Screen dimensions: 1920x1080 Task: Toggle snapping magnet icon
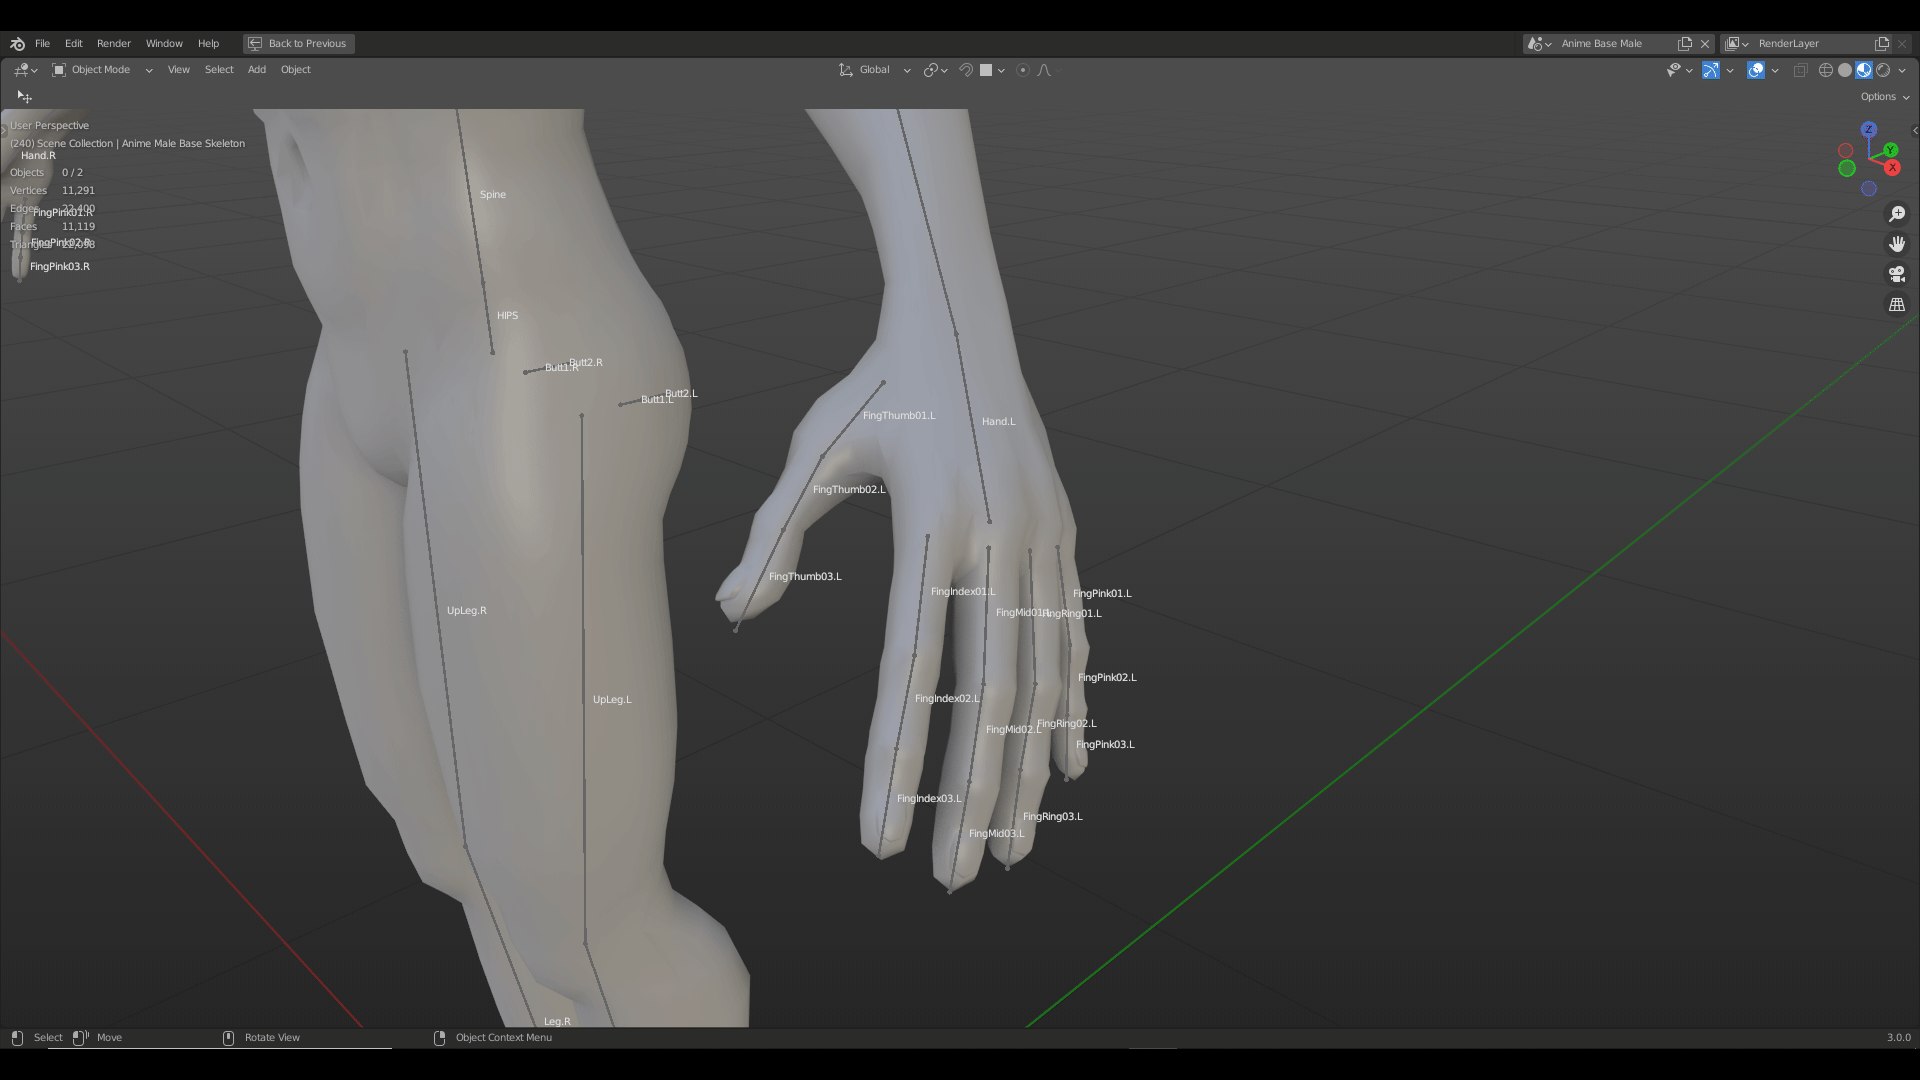(x=966, y=70)
